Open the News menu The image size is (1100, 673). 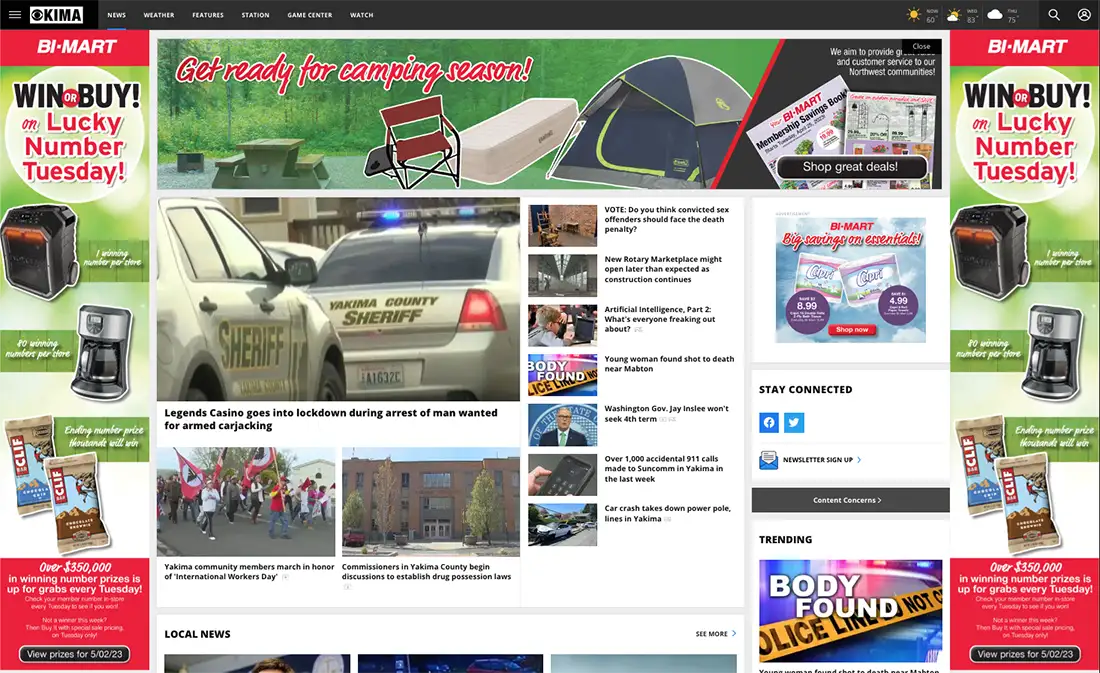pos(116,15)
